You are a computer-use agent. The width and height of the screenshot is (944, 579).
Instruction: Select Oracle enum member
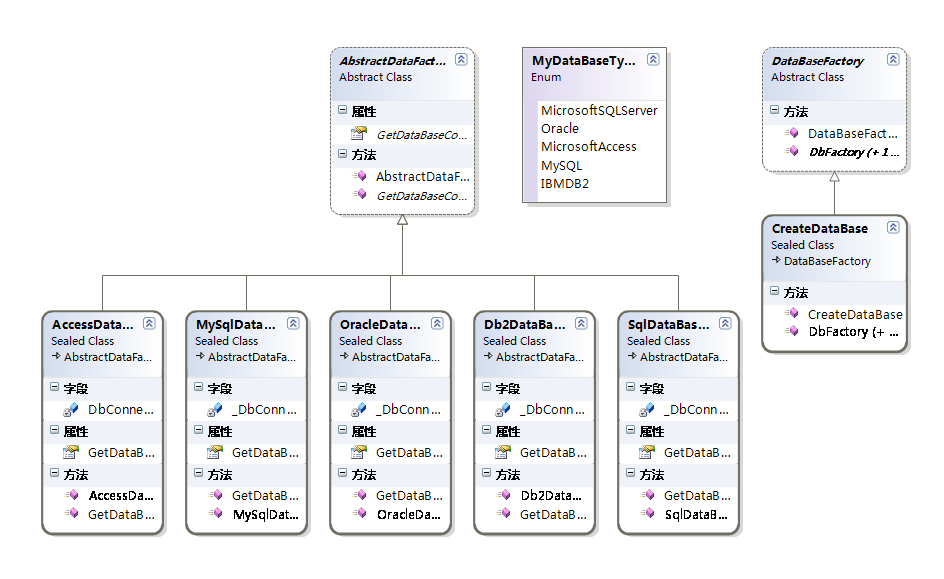tap(560, 129)
